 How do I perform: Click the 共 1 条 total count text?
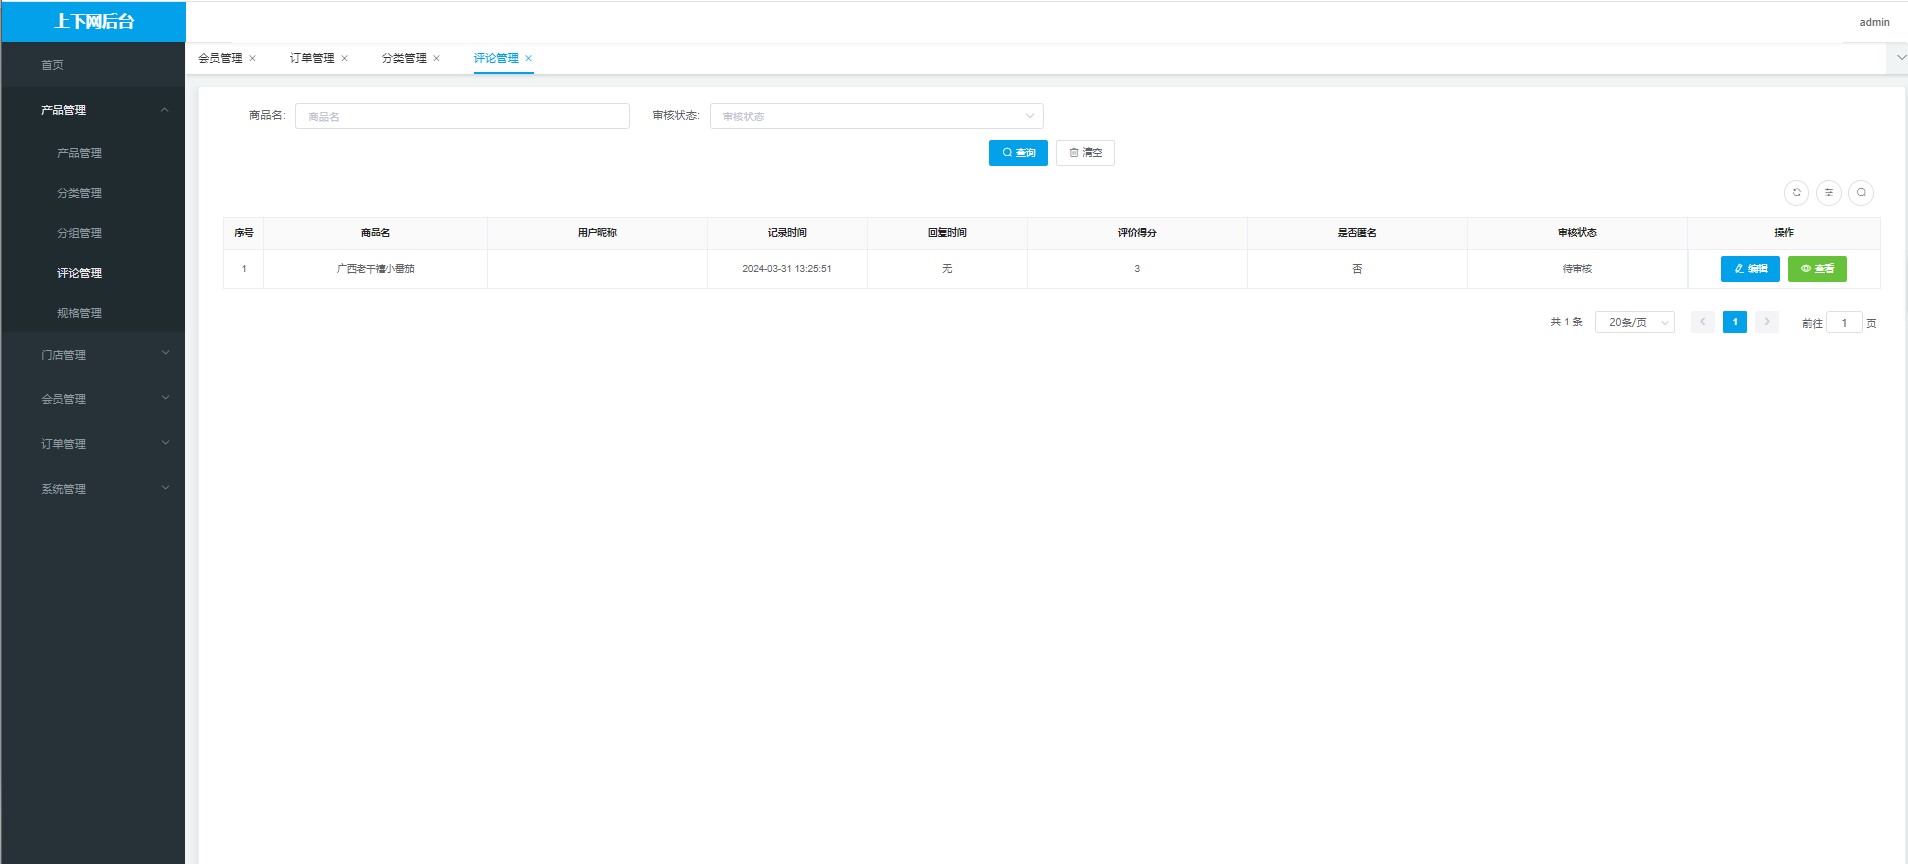(1566, 322)
